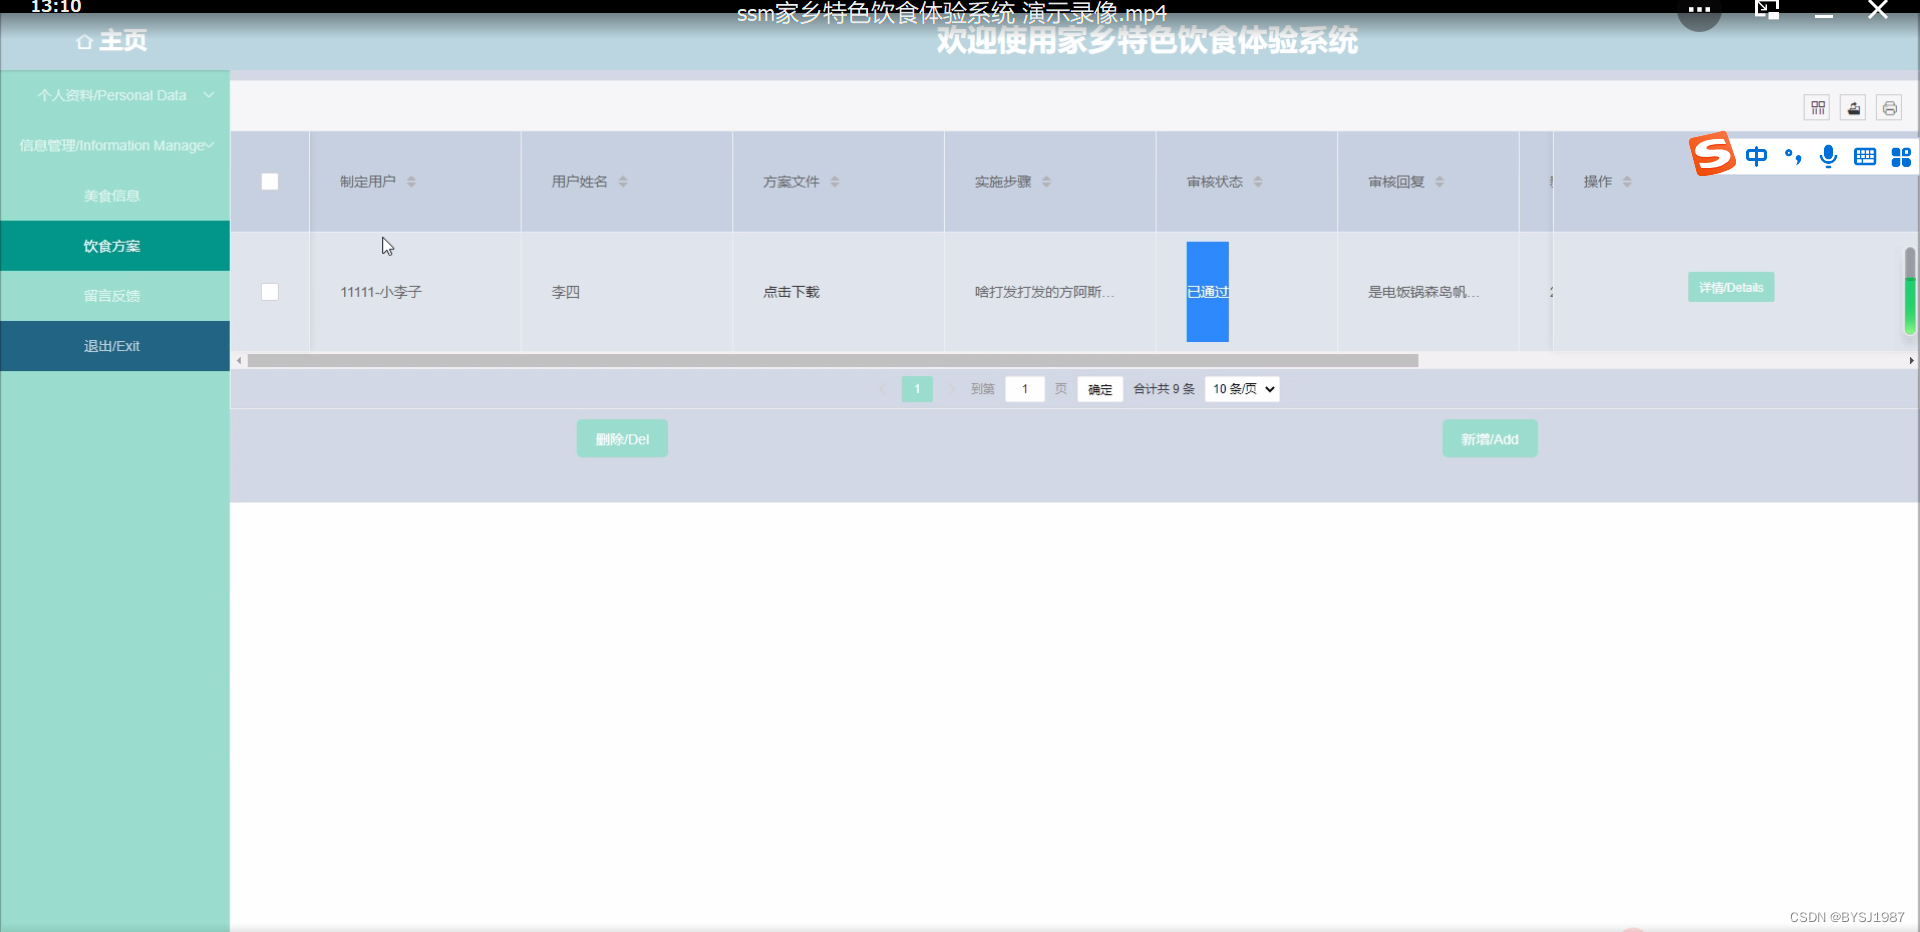1920x932 pixels.
Task: Click the 删除/Del button
Action: (622, 439)
